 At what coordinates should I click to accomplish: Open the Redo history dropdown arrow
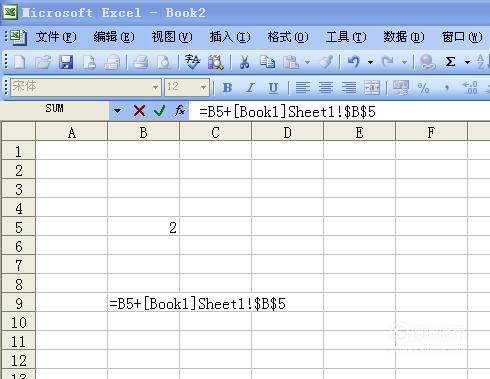coord(404,62)
